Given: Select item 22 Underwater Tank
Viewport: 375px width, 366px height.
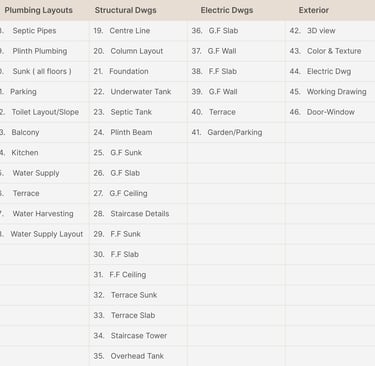Looking at the screenshot, I should pyautogui.click(x=132, y=92).
